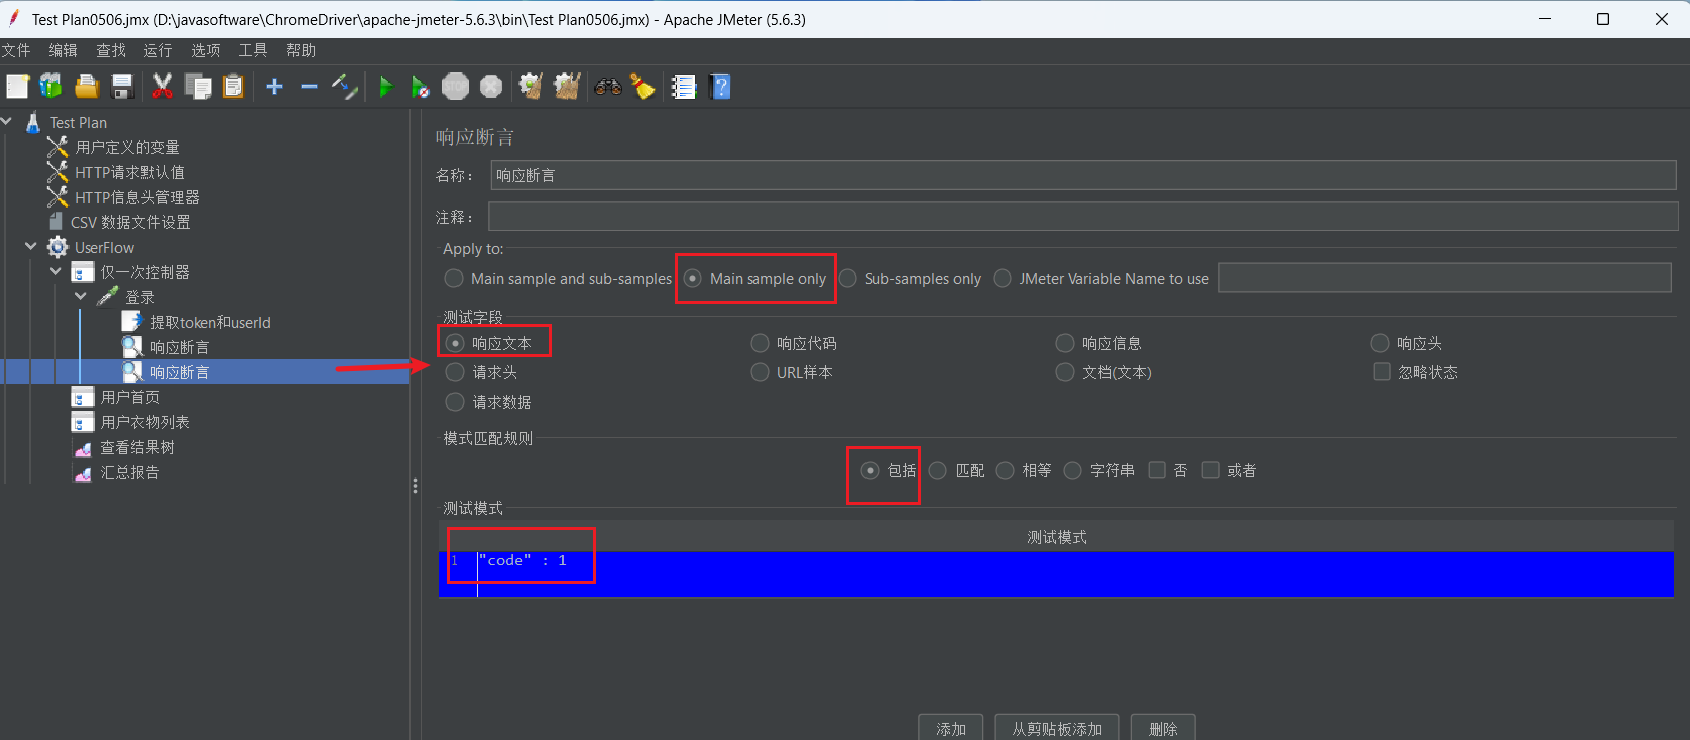Click Start no pauses icon
Image resolution: width=1690 pixels, height=740 pixels.
click(420, 87)
